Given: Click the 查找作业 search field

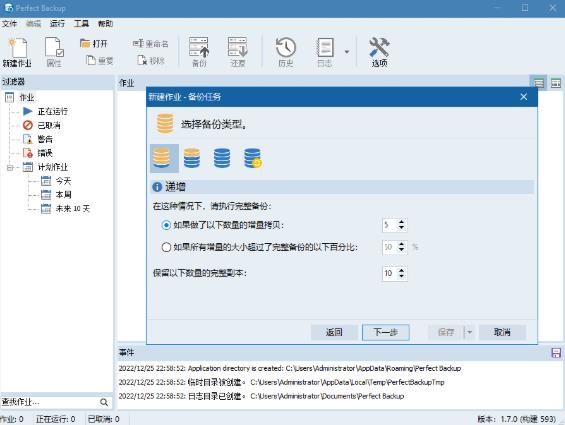Looking at the screenshot, I should click(x=50, y=402).
